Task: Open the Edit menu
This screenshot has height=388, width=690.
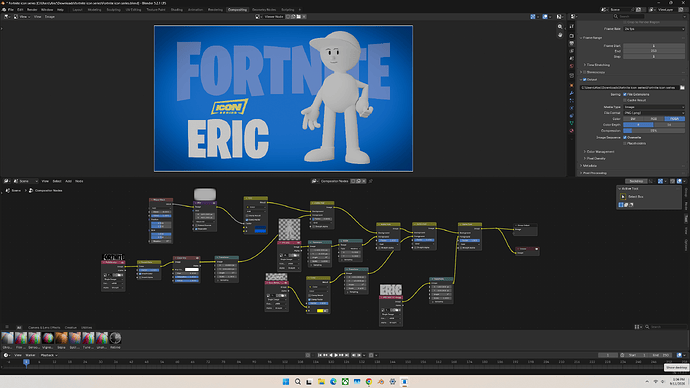Action: click(x=20, y=10)
